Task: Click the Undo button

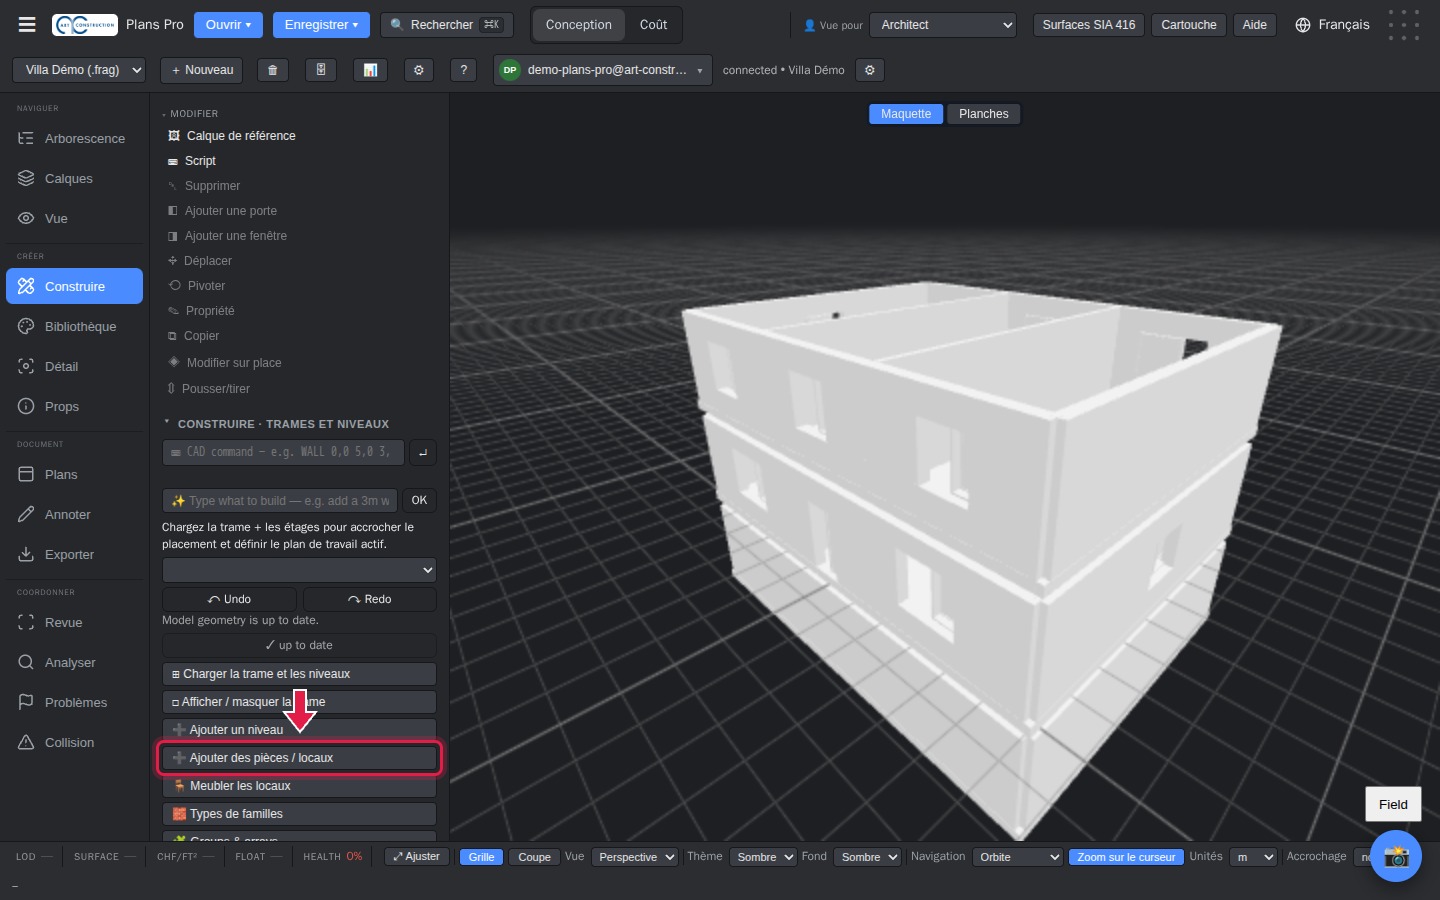Action: pos(229,599)
